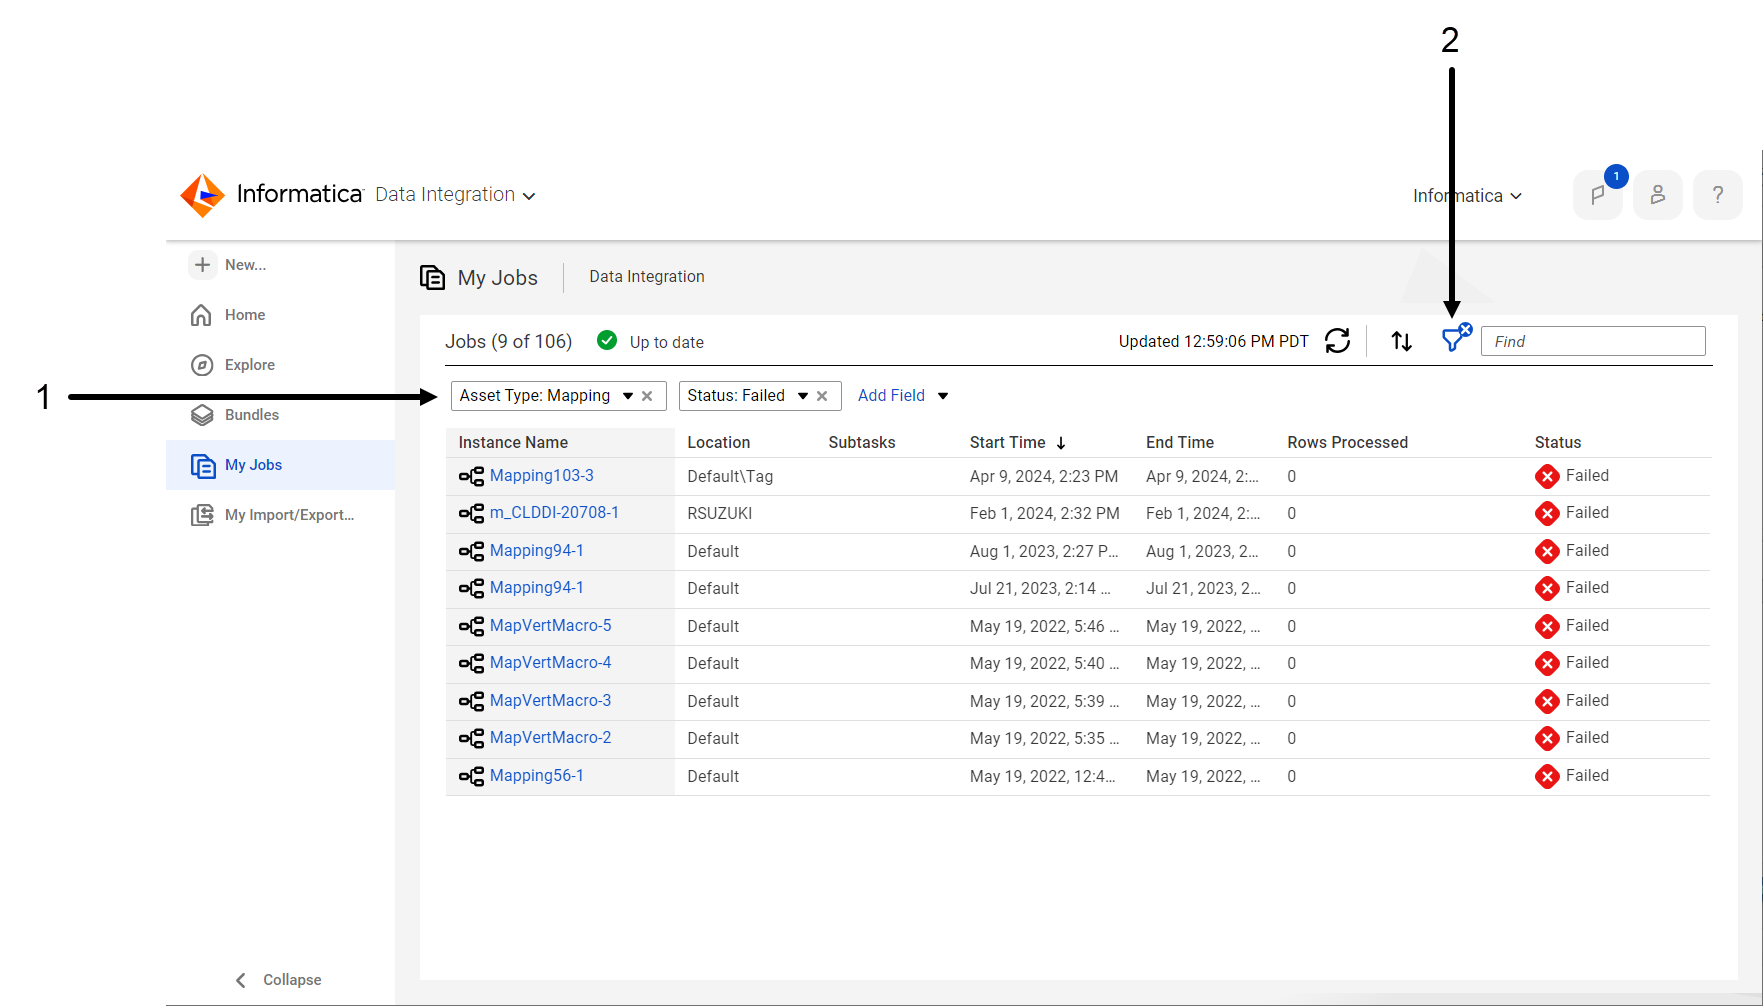Select My Jobs in sidebar
This screenshot has width=1763, height=1006.
(280, 465)
